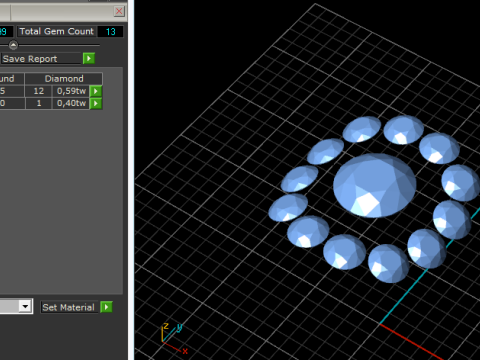This screenshot has height=360, width=480.
Task: Click the green arrow in the 0,59tw row
Action: [x=96, y=91]
